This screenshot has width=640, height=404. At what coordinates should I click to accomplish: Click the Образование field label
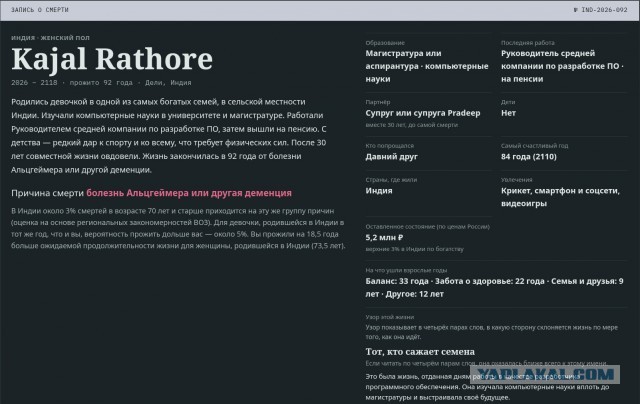[385, 43]
